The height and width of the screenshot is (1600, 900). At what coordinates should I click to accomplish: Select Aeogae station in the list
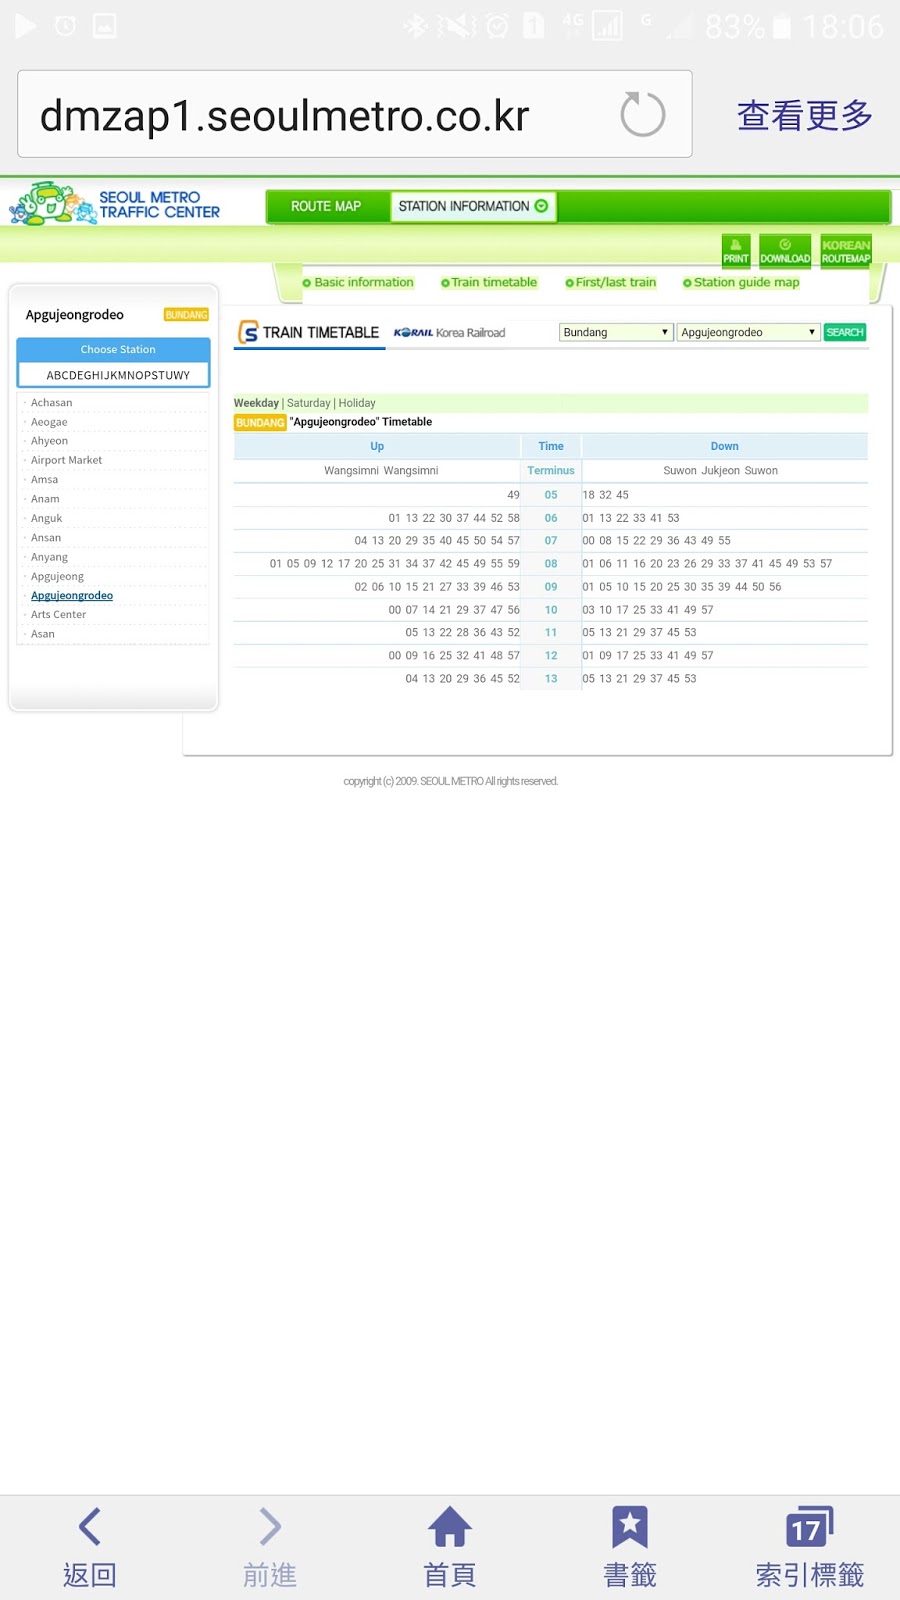click(49, 422)
